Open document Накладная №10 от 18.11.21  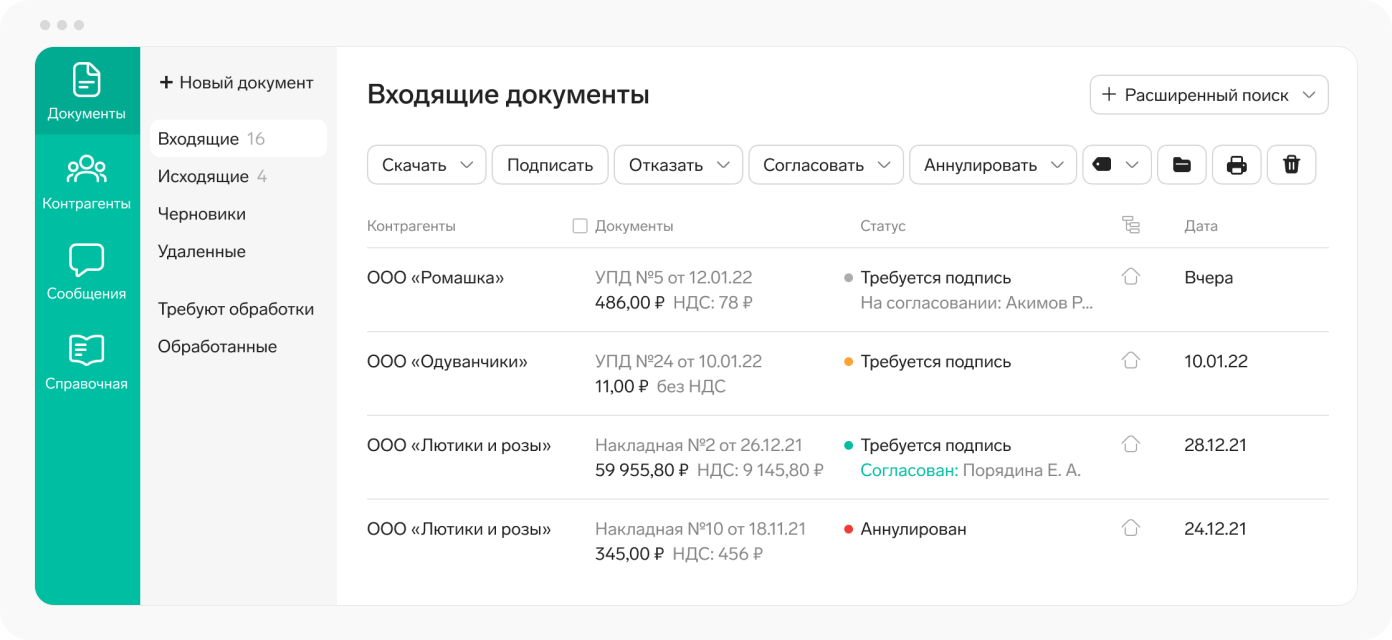point(700,529)
